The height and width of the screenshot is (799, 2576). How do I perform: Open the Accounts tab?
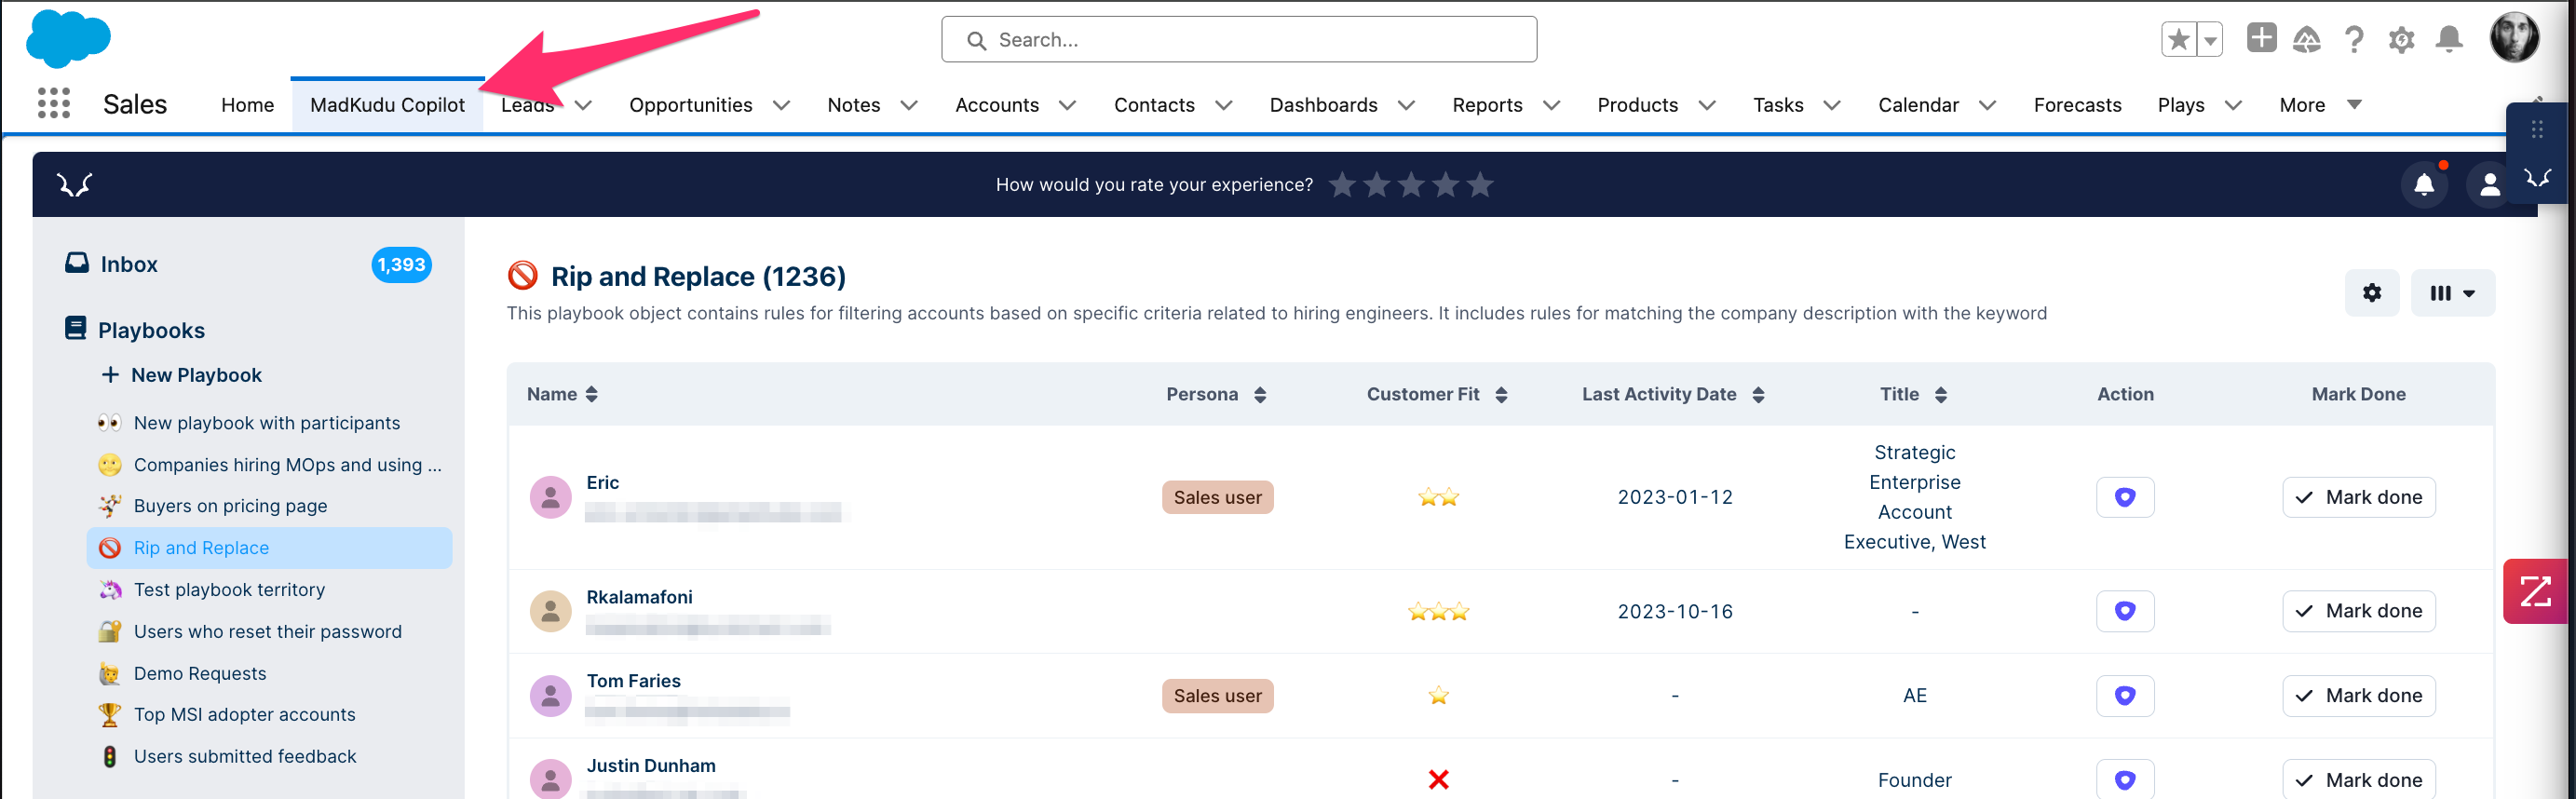point(996,105)
